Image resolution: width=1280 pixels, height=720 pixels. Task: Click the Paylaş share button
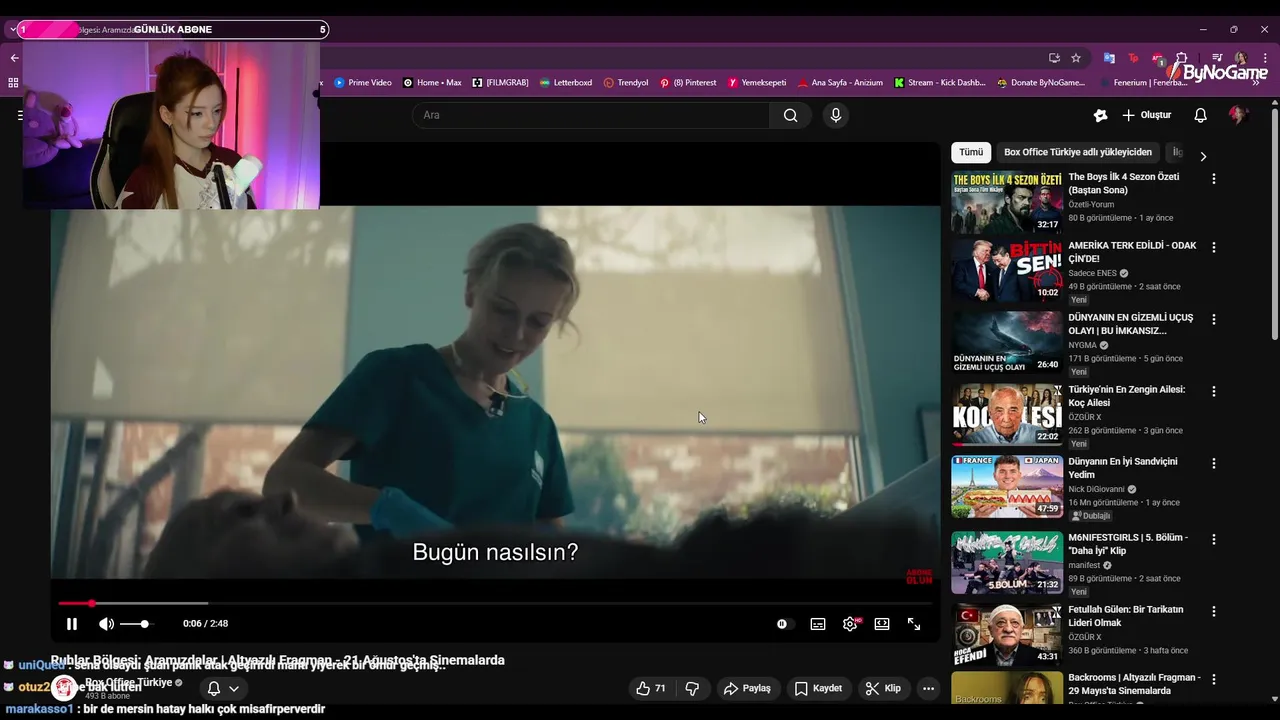(747, 688)
